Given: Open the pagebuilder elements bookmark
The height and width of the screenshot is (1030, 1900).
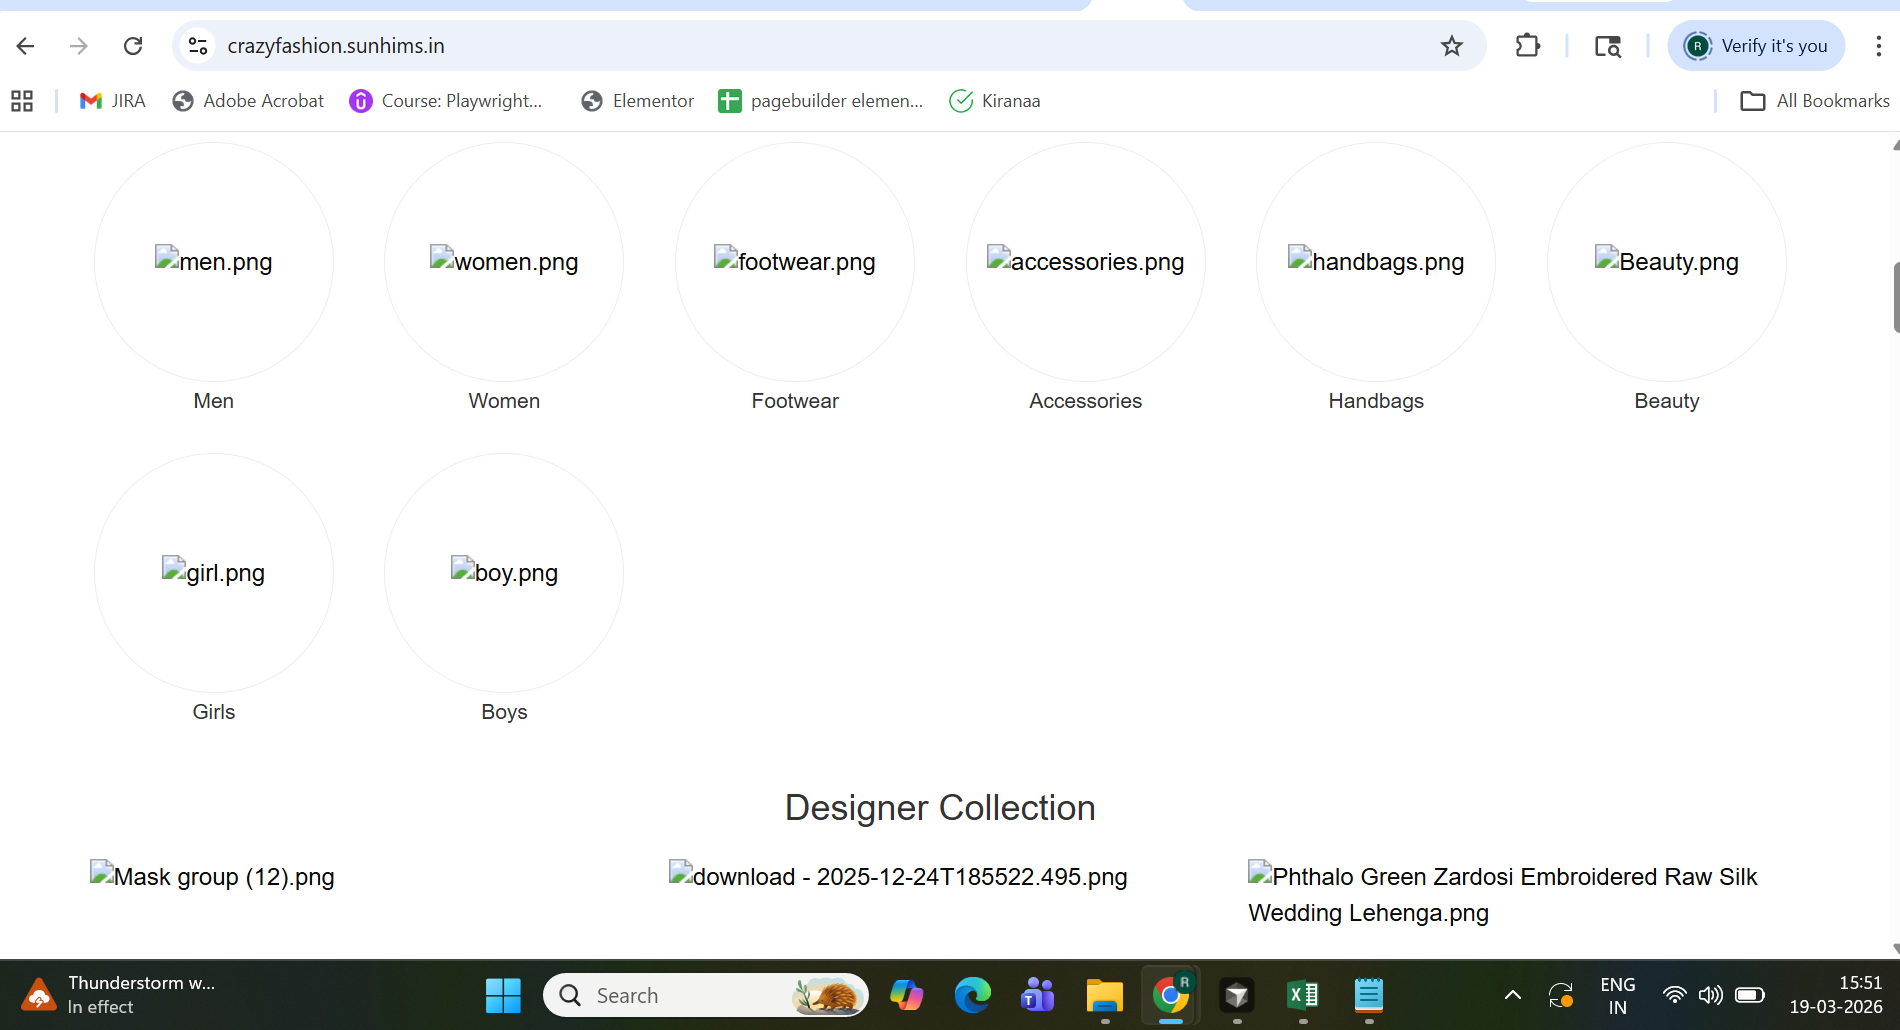Looking at the screenshot, I should pyautogui.click(x=821, y=101).
